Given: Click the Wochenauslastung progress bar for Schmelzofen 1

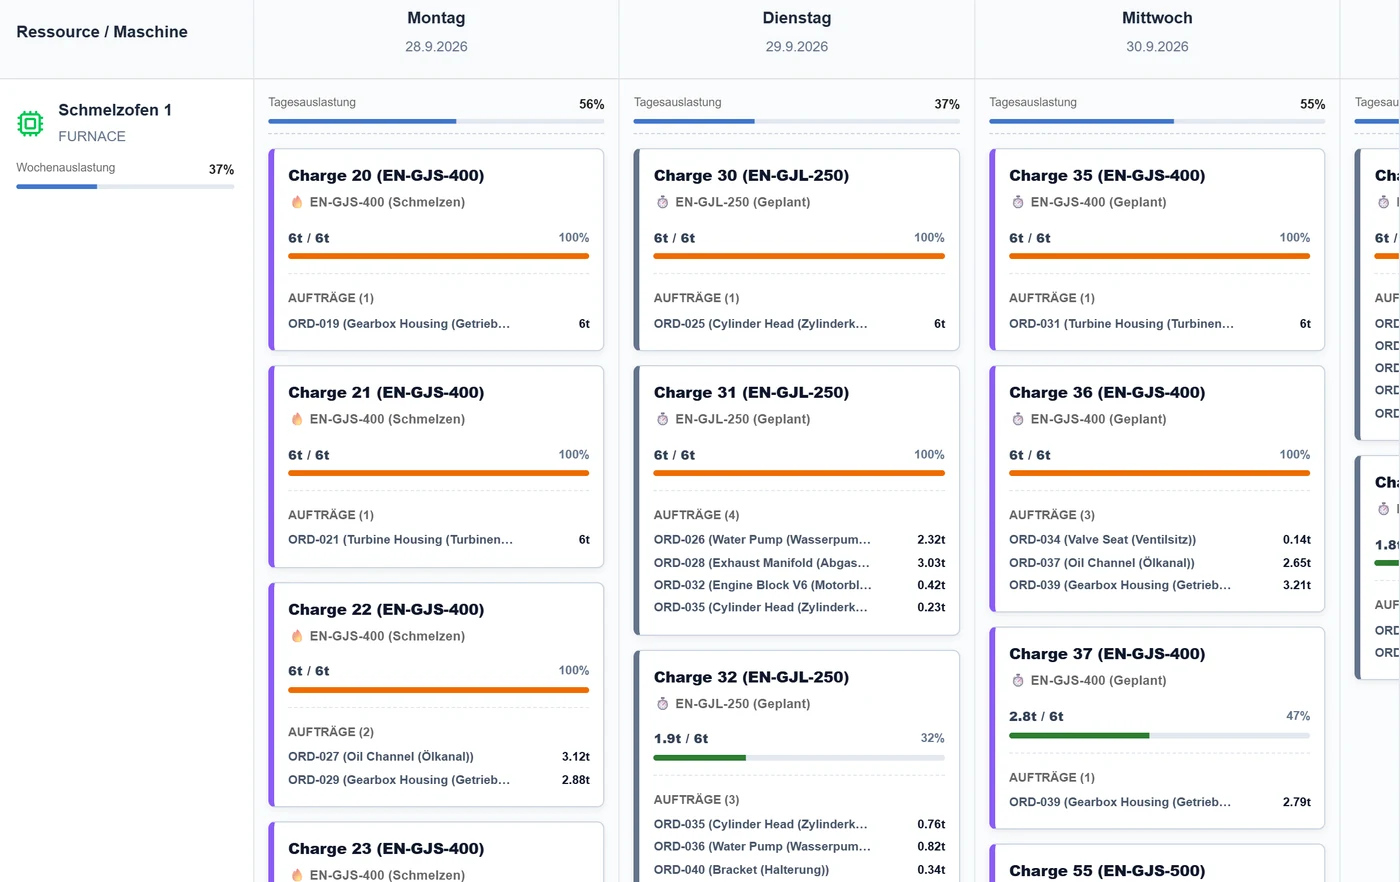Looking at the screenshot, I should tap(125, 186).
